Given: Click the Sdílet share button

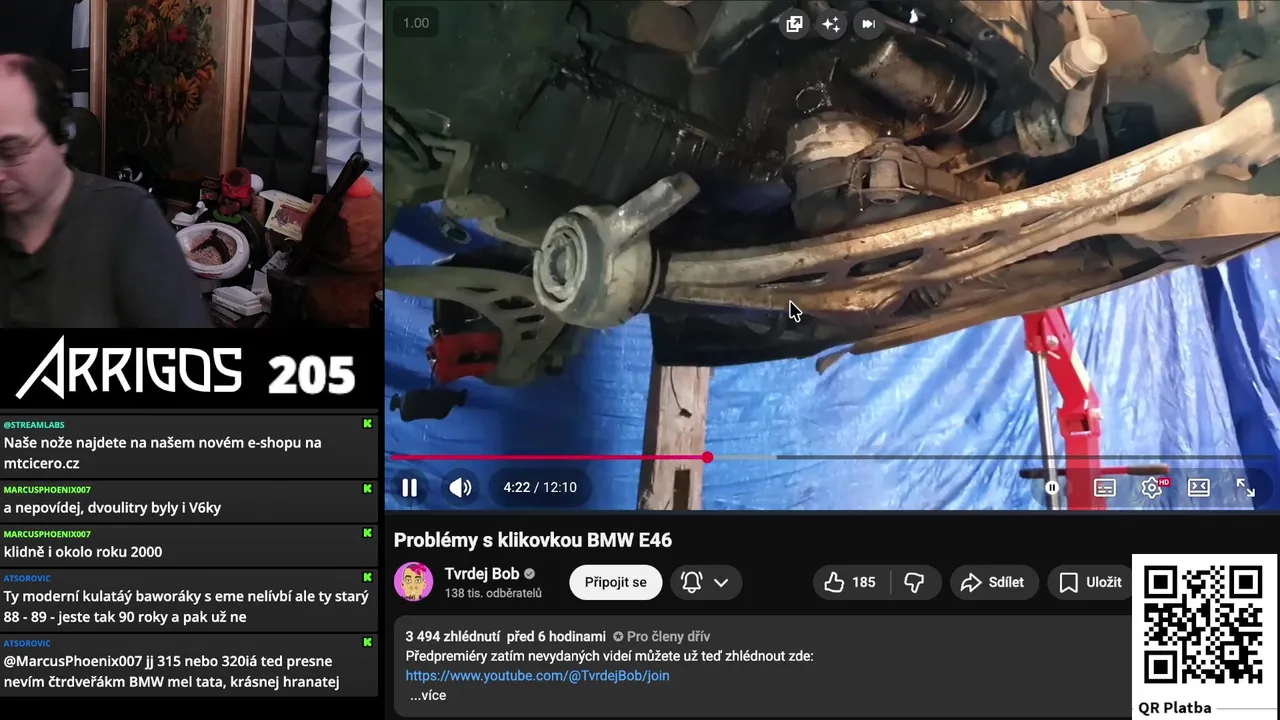Looking at the screenshot, I should tap(992, 582).
